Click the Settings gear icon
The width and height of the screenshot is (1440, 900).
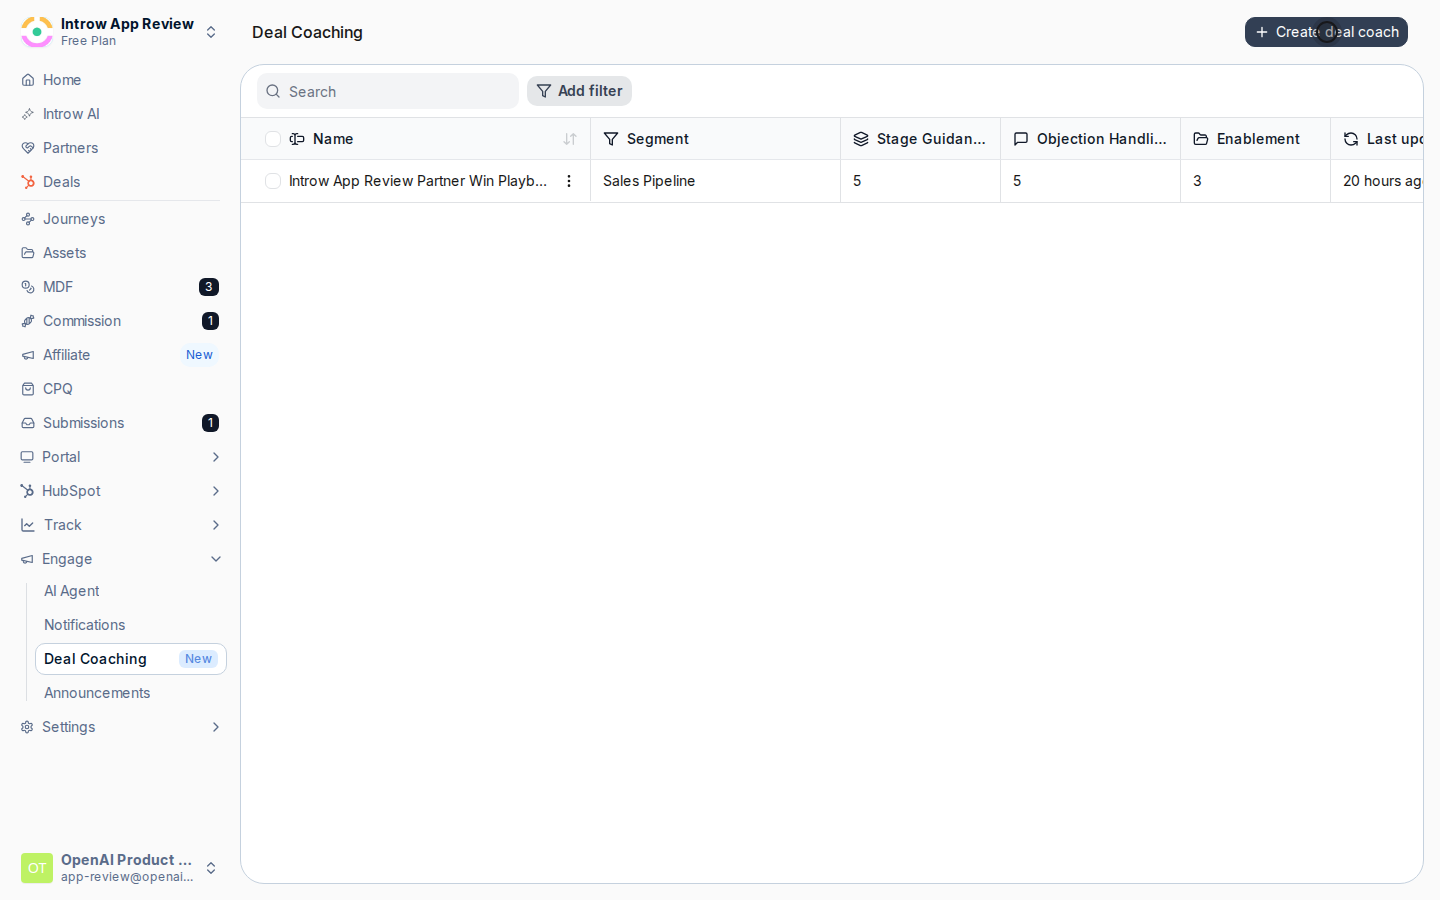point(27,727)
